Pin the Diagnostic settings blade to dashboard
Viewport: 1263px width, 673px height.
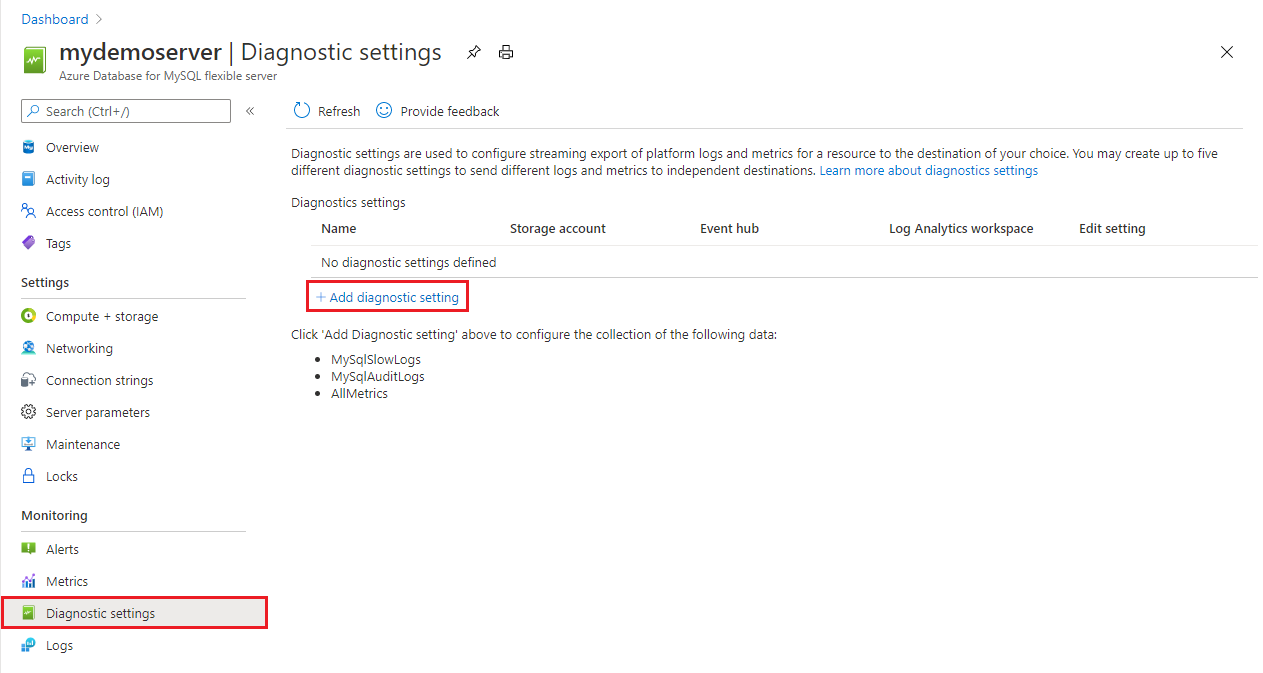click(x=474, y=53)
